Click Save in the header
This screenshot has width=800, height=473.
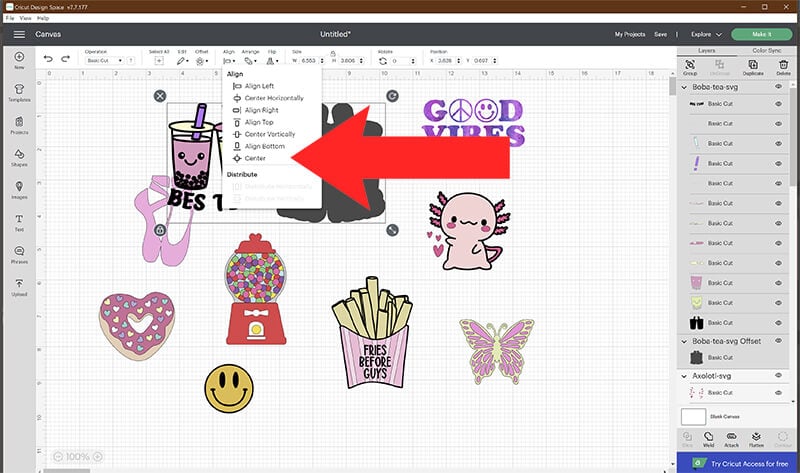[x=660, y=34]
